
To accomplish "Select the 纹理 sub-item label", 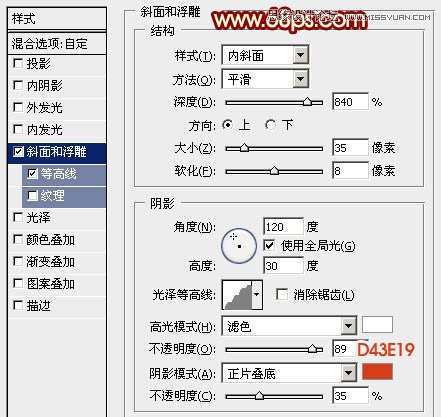I will coord(52,196).
